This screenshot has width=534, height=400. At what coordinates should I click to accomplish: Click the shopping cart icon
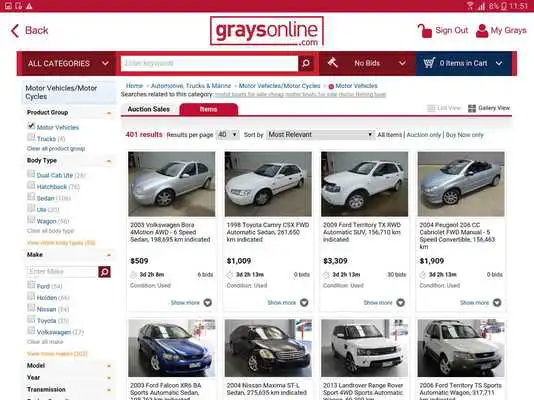click(x=429, y=63)
